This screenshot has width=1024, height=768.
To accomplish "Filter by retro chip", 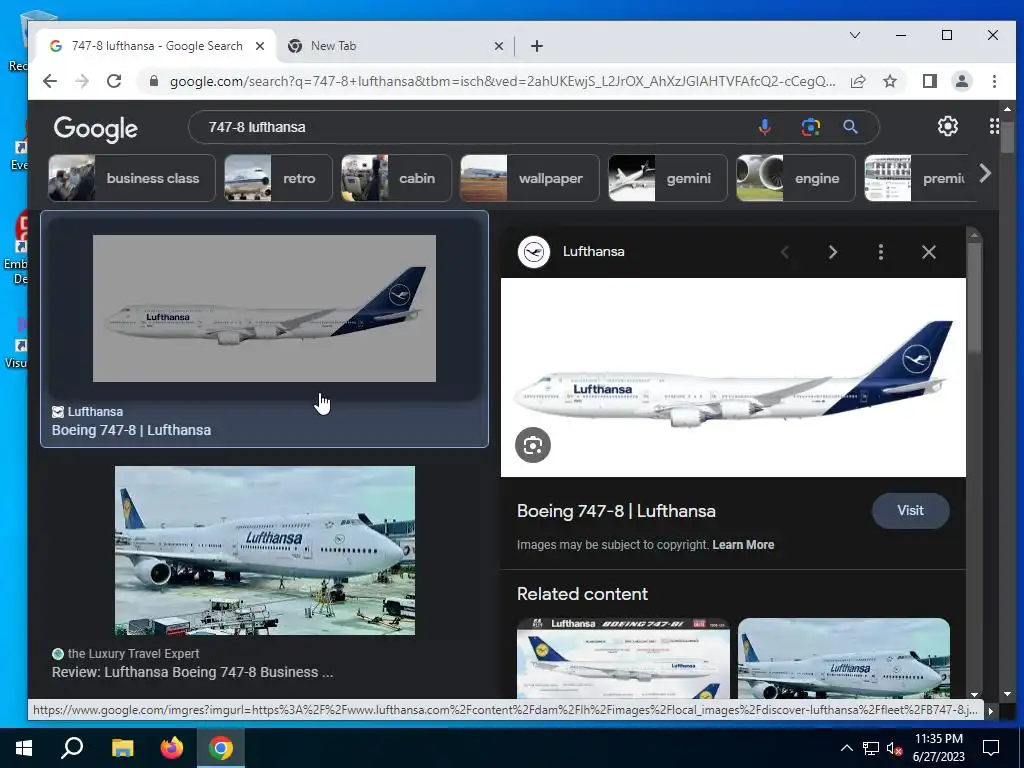I will pos(276,178).
